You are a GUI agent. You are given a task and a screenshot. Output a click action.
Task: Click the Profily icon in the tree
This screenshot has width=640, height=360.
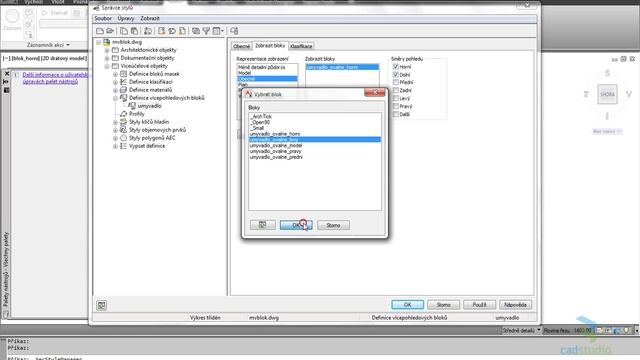click(124, 114)
